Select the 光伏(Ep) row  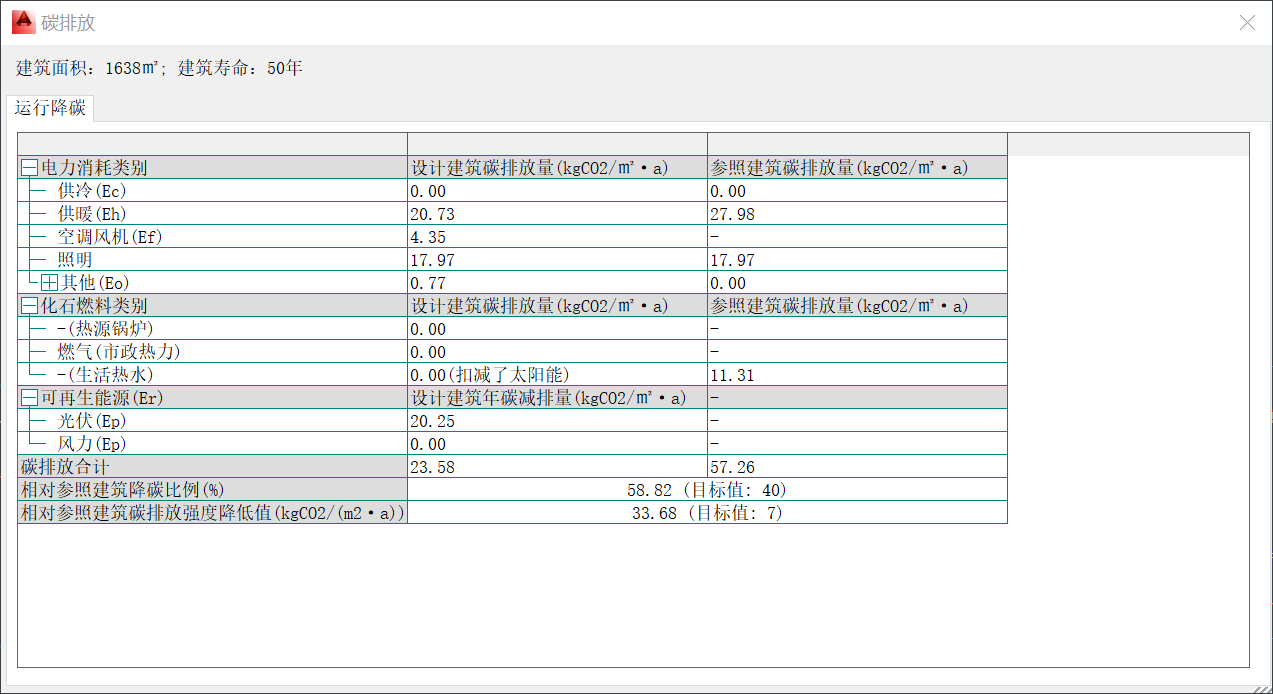92,421
